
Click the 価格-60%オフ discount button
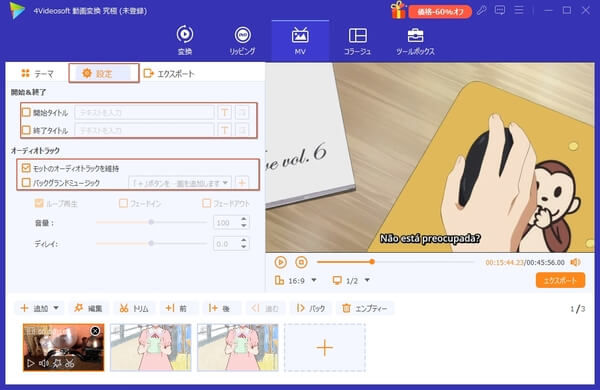tap(440, 12)
